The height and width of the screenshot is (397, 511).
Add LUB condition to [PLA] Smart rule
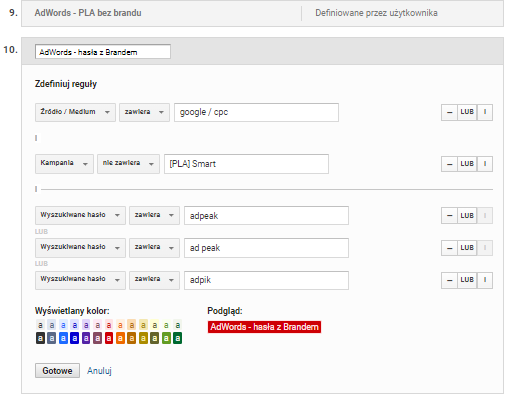[x=467, y=164]
